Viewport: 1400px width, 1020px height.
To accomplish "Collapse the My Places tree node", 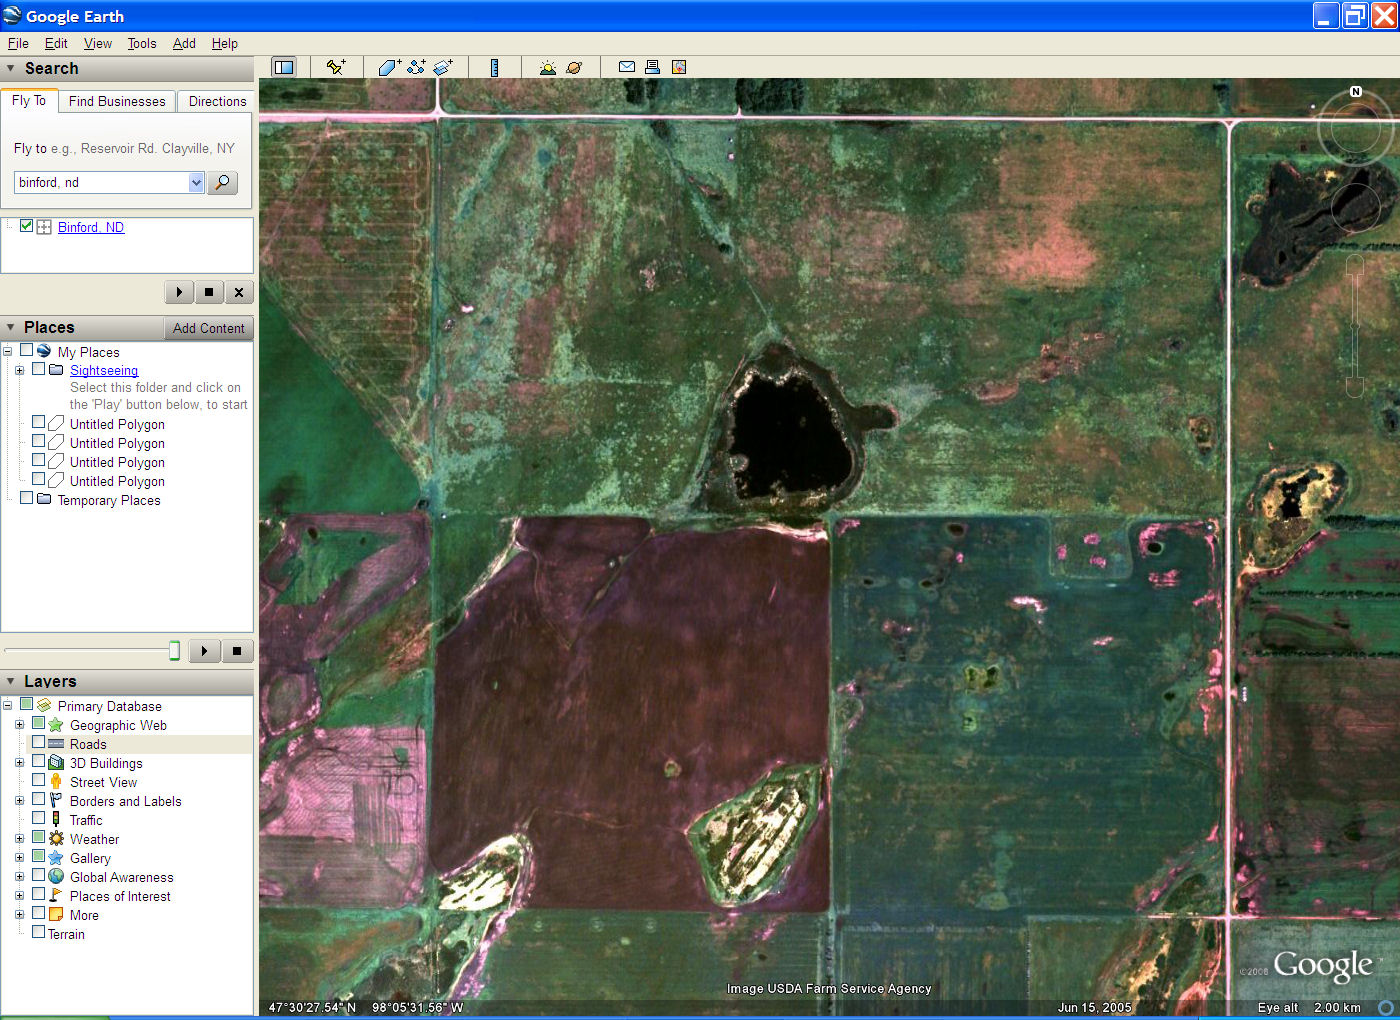I will coord(7,351).
